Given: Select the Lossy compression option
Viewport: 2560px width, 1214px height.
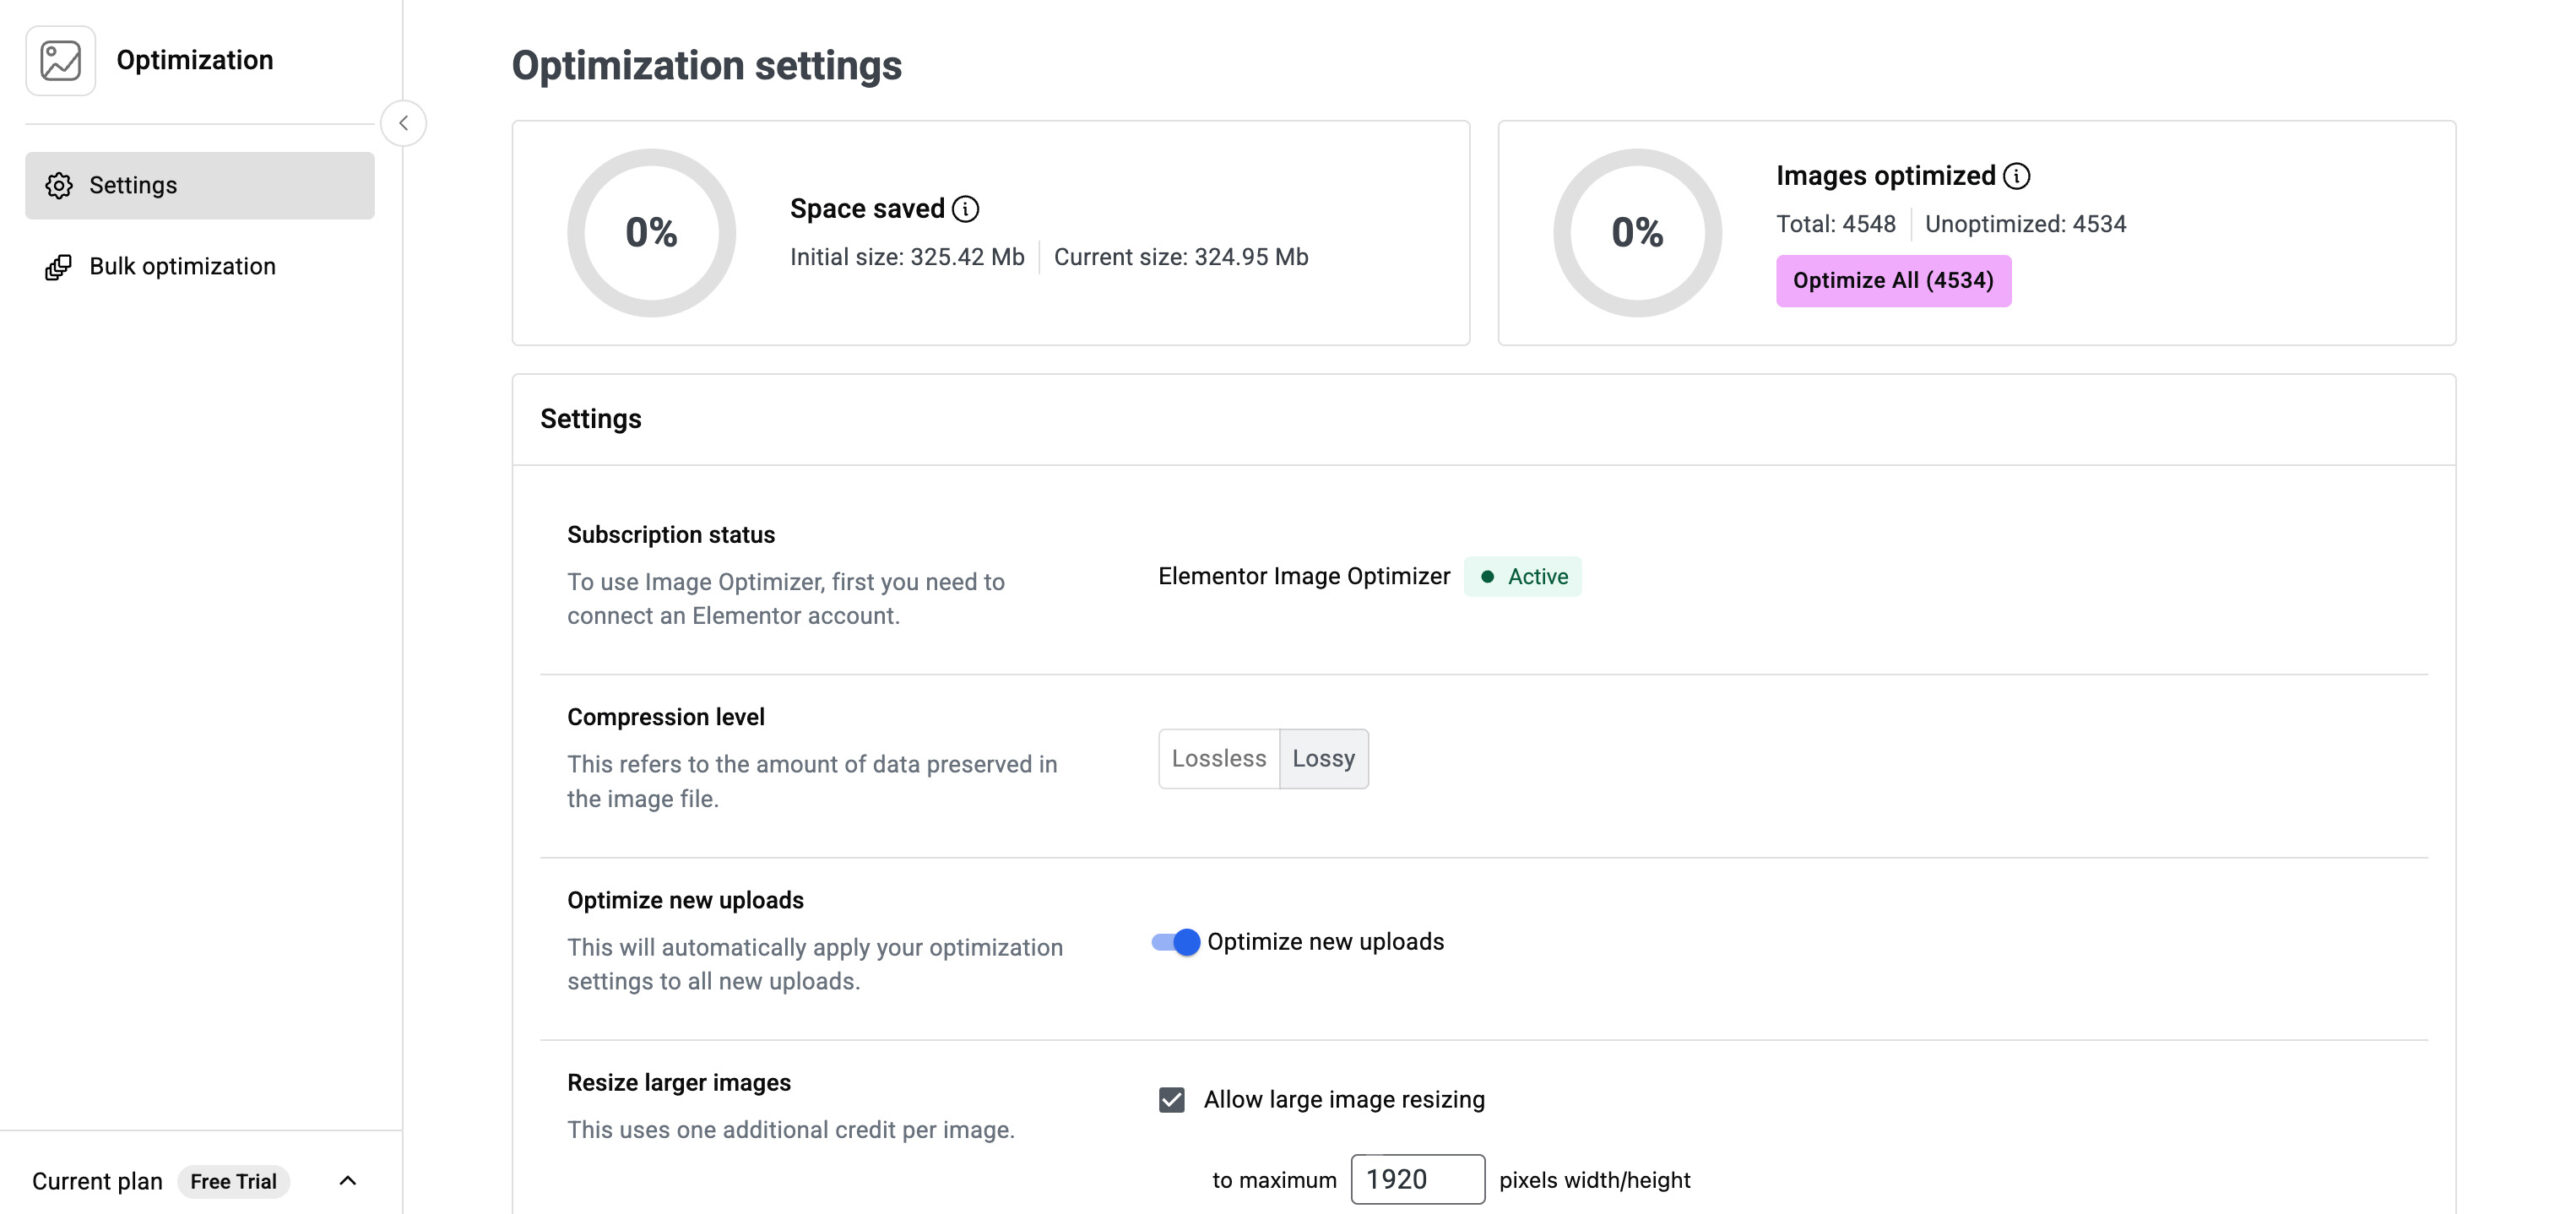Looking at the screenshot, I should (x=1323, y=758).
